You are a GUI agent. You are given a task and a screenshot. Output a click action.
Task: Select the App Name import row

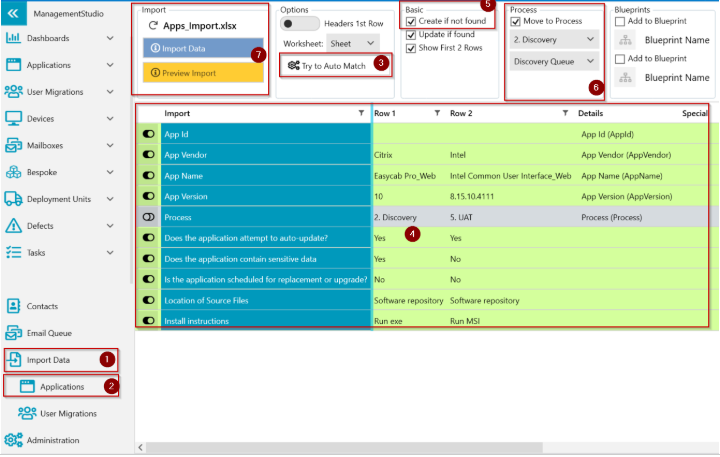pos(265,175)
